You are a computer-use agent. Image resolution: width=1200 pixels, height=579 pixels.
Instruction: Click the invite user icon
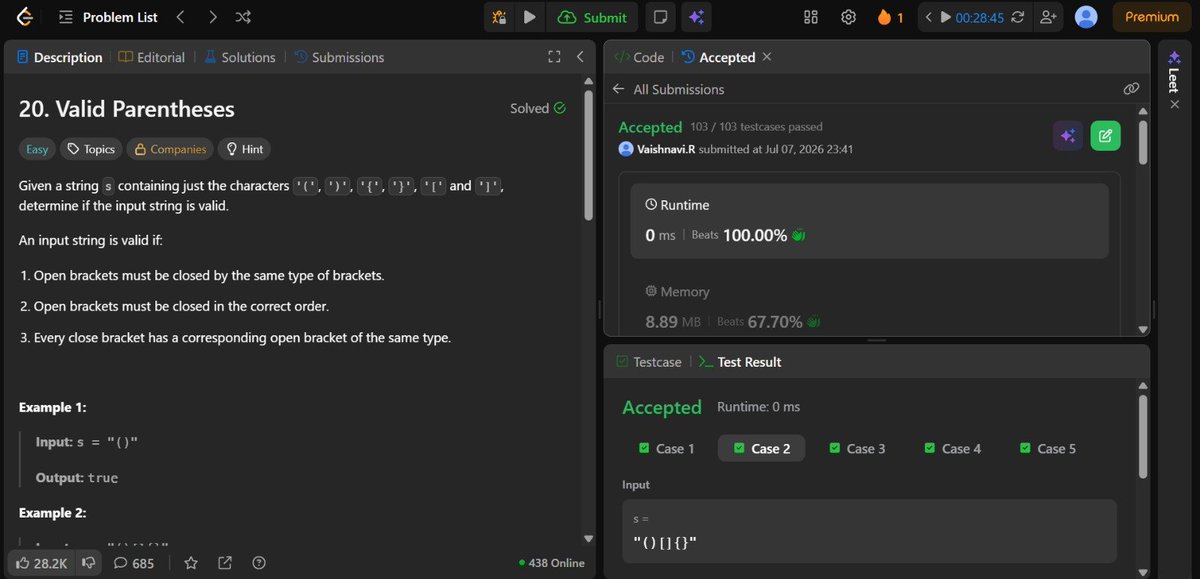click(1048, 17)
